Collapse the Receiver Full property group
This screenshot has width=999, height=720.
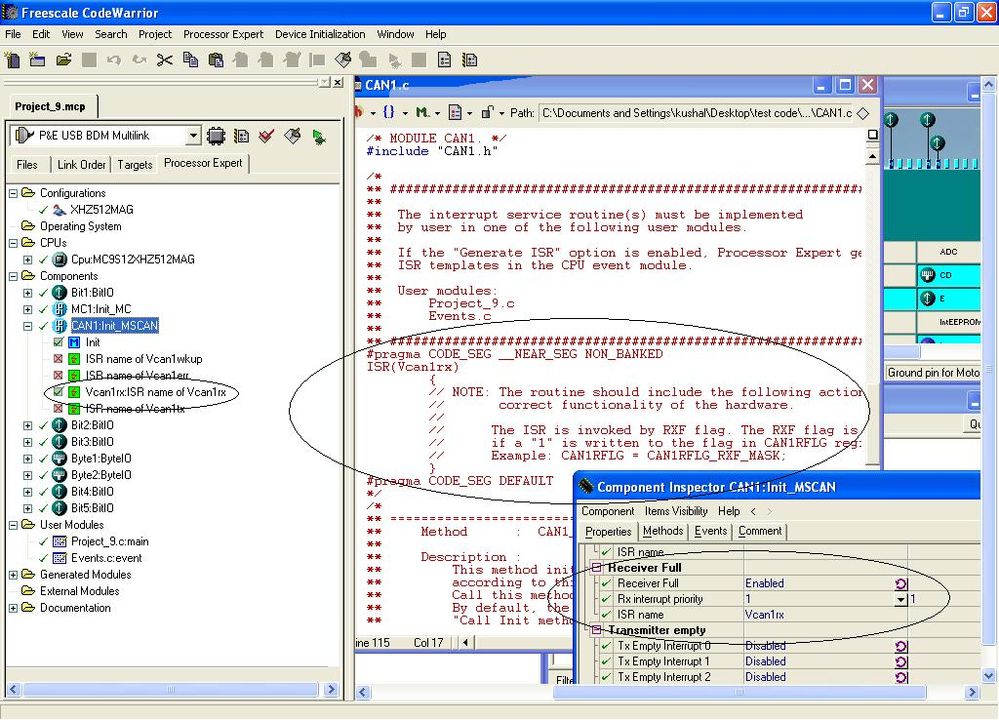tap(596, 567)
